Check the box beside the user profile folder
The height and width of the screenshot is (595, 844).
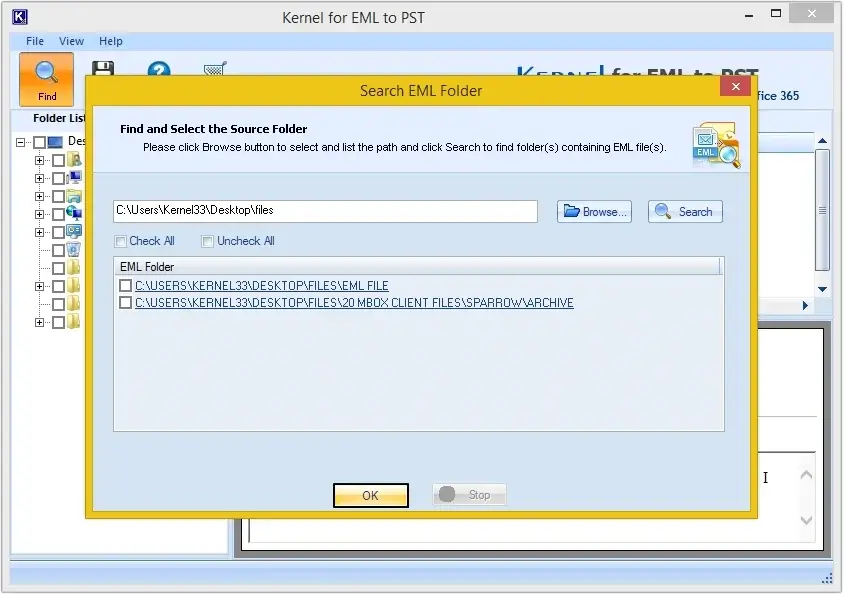[58, 160]
